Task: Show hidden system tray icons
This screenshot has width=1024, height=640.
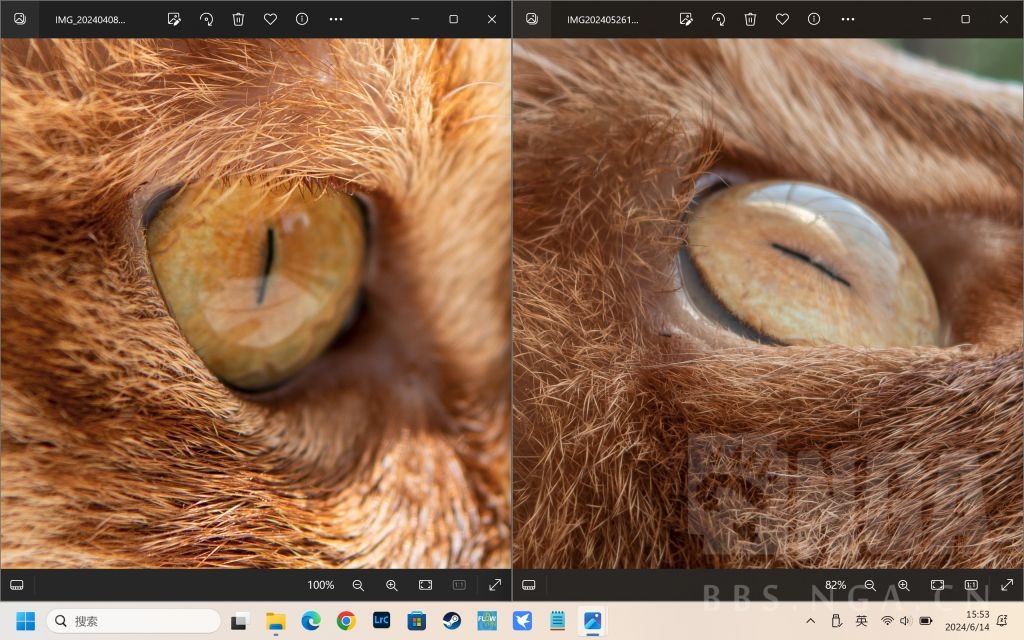Action: coord(810,621)
